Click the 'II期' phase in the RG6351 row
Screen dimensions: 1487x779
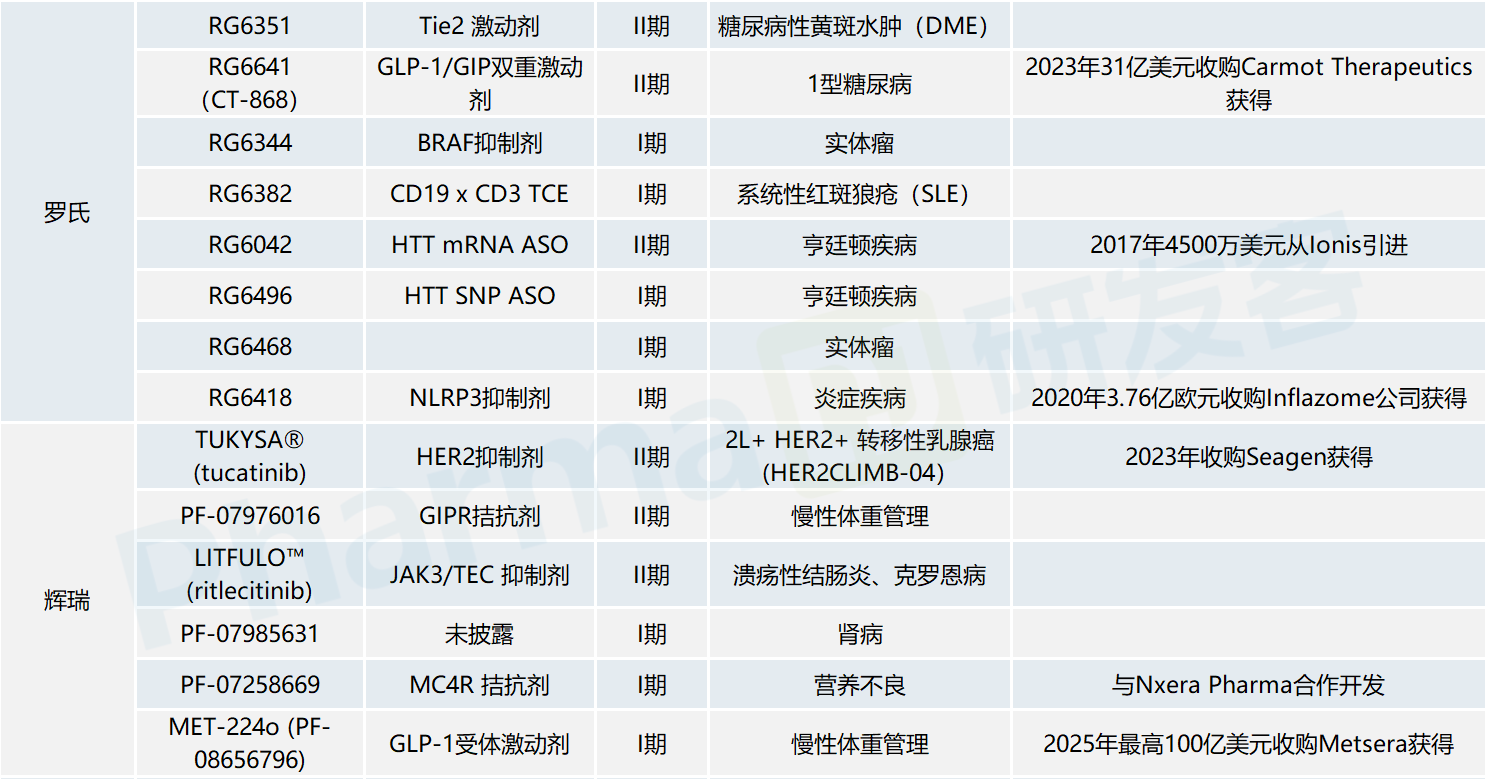click(x=652, y=25)
